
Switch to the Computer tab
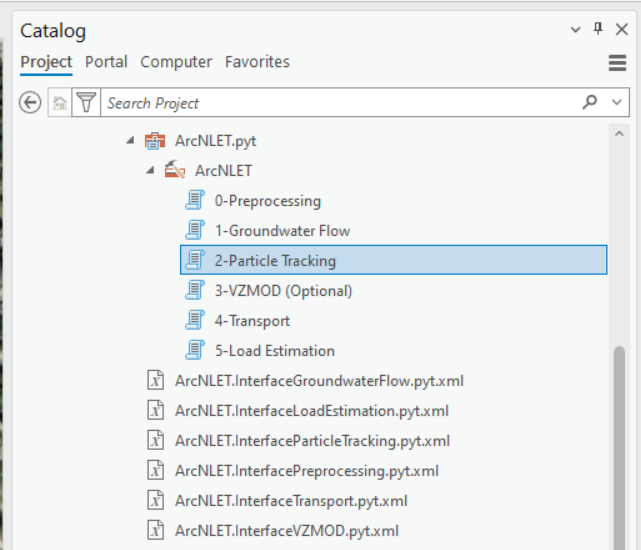(176, 62)
